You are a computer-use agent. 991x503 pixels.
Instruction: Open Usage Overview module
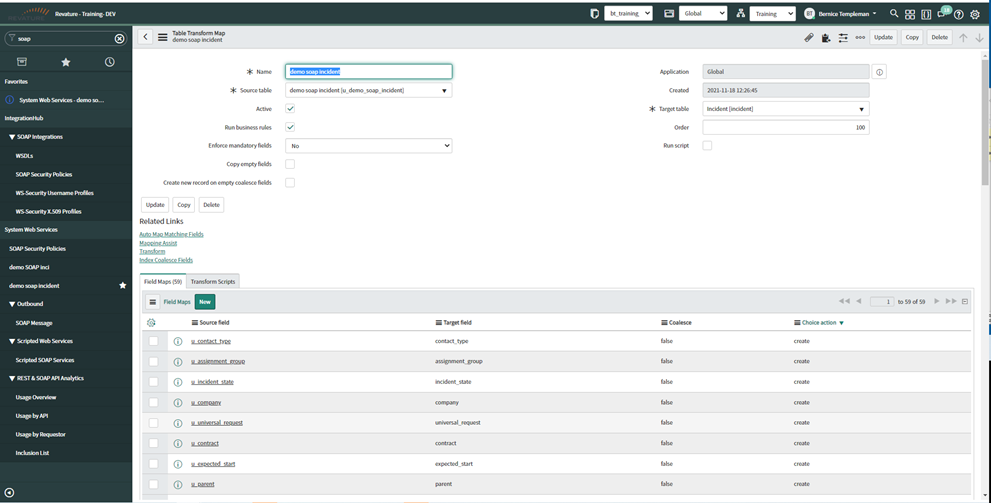(36, 397)
